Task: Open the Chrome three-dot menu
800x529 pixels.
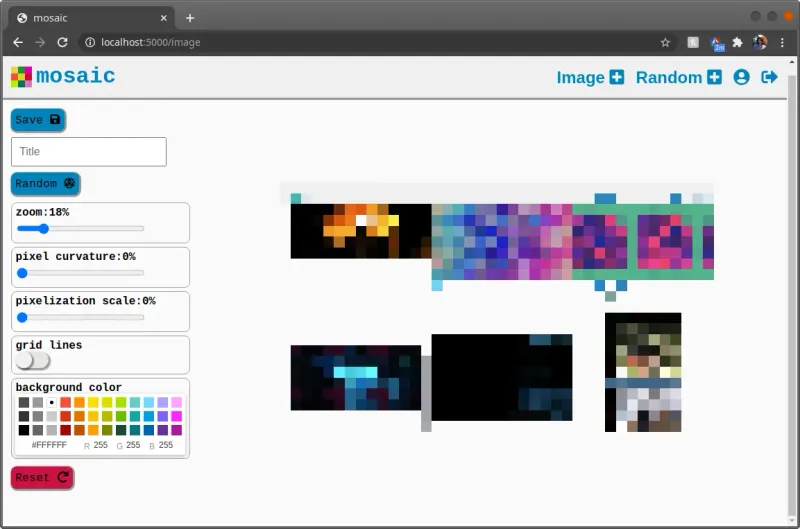Action: tap(781, 43)
